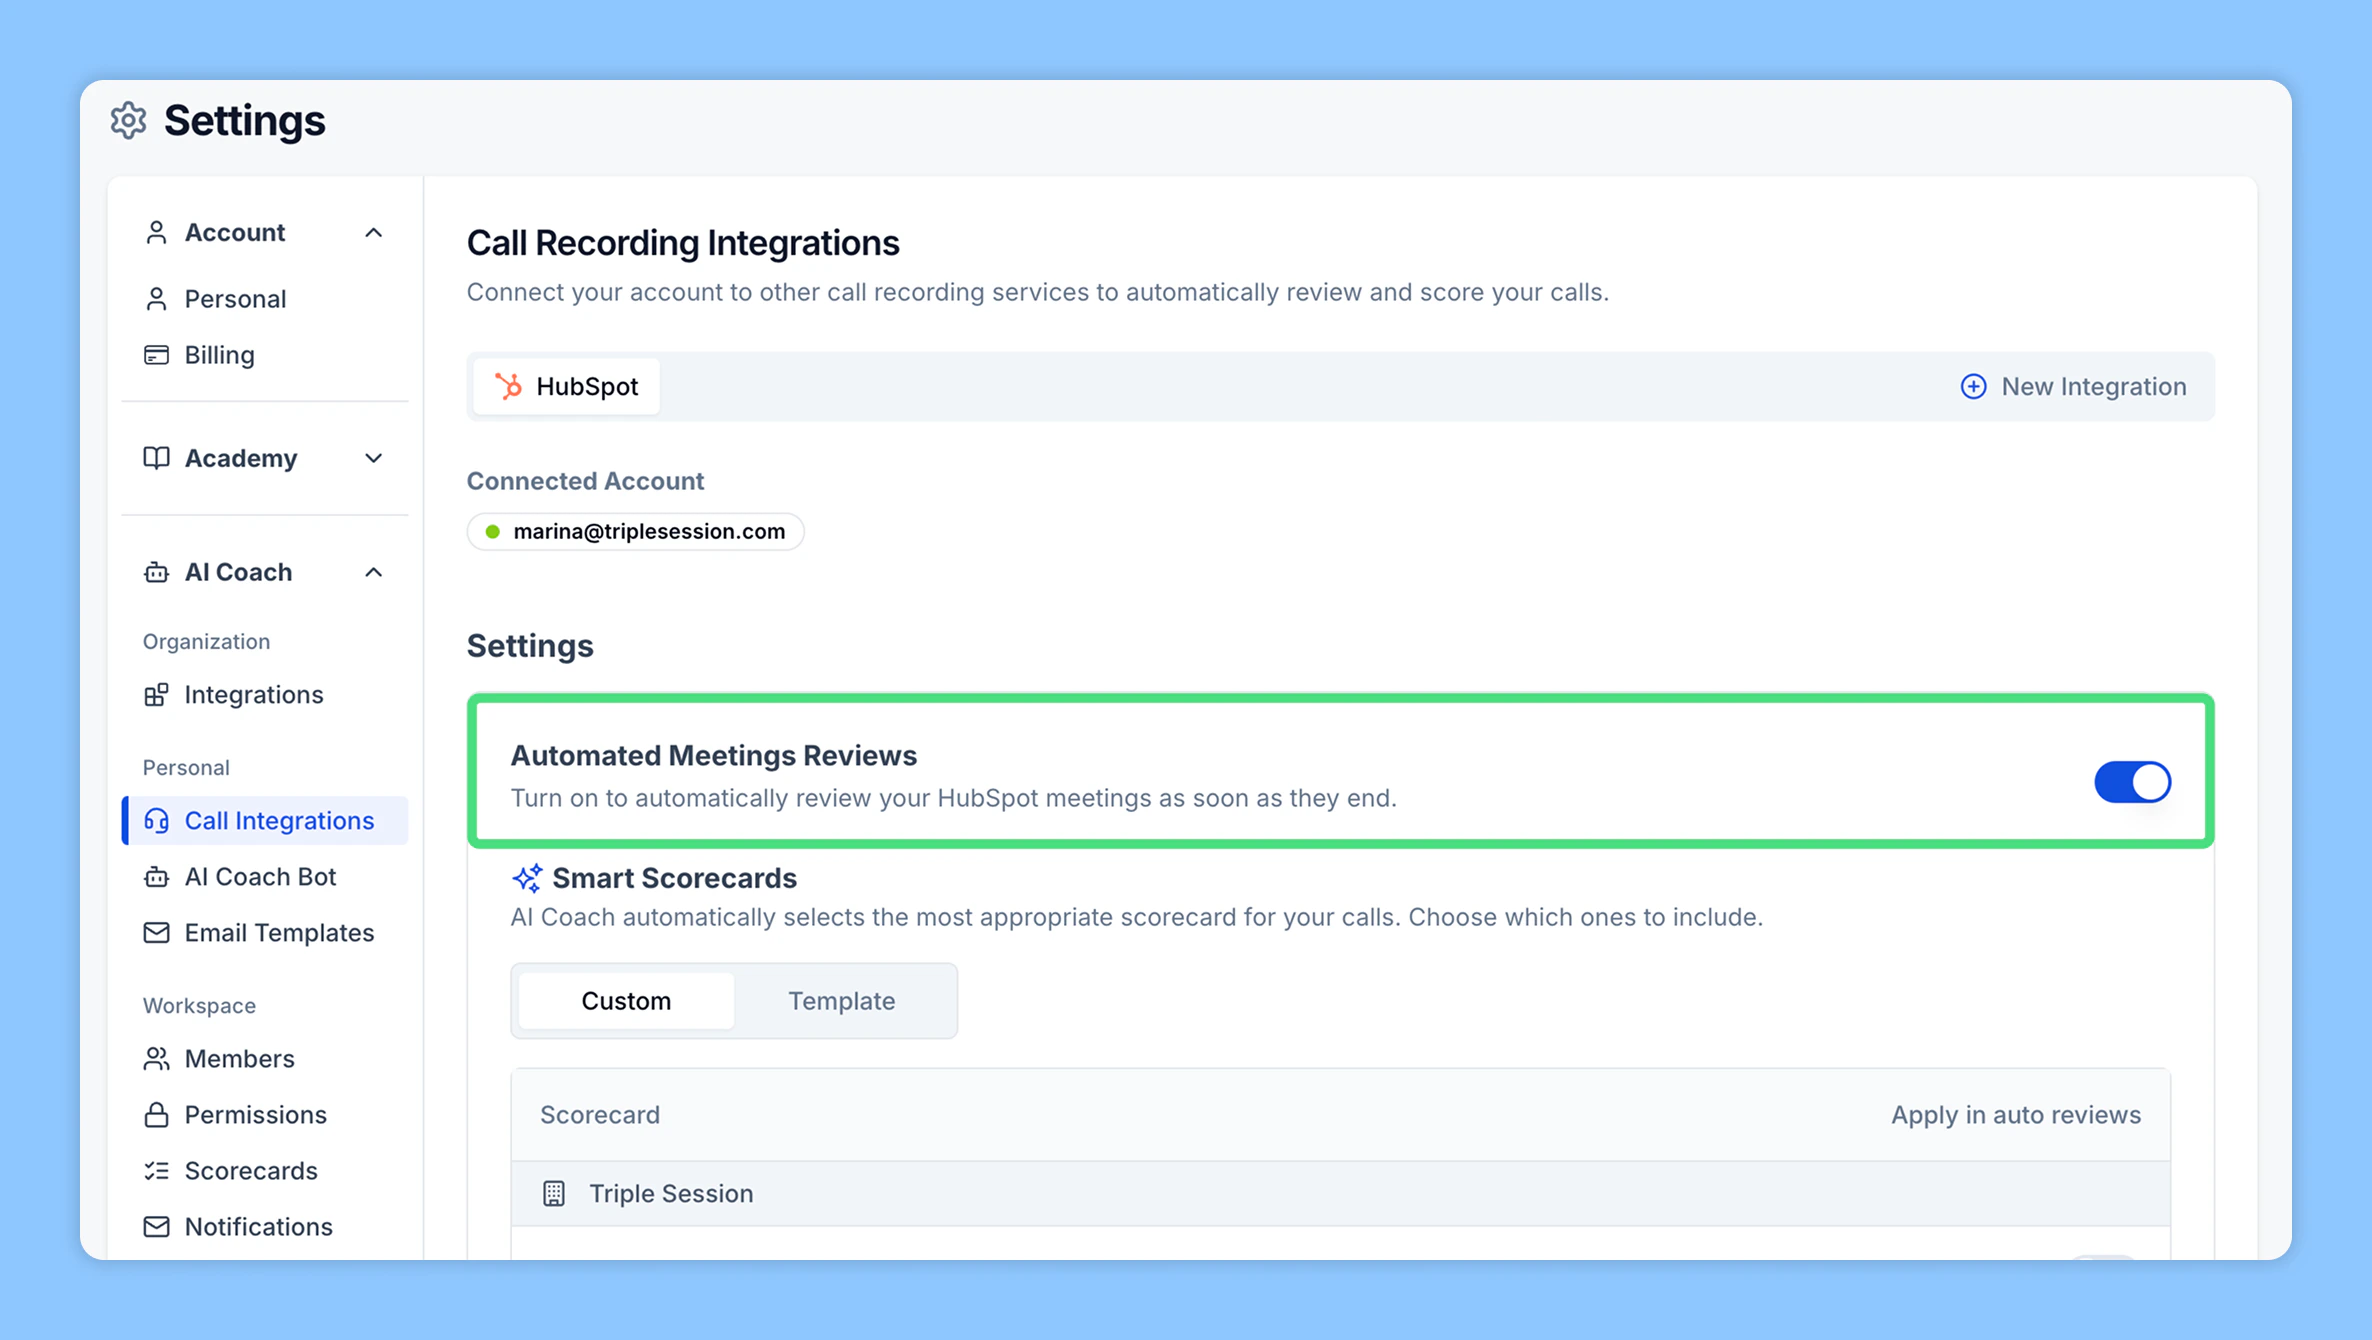Image resolution: width=2372 pixels, height=1340 pixels.
Task: Switch to the Custom scorecards tab
Action: [x=626, y=1001]
